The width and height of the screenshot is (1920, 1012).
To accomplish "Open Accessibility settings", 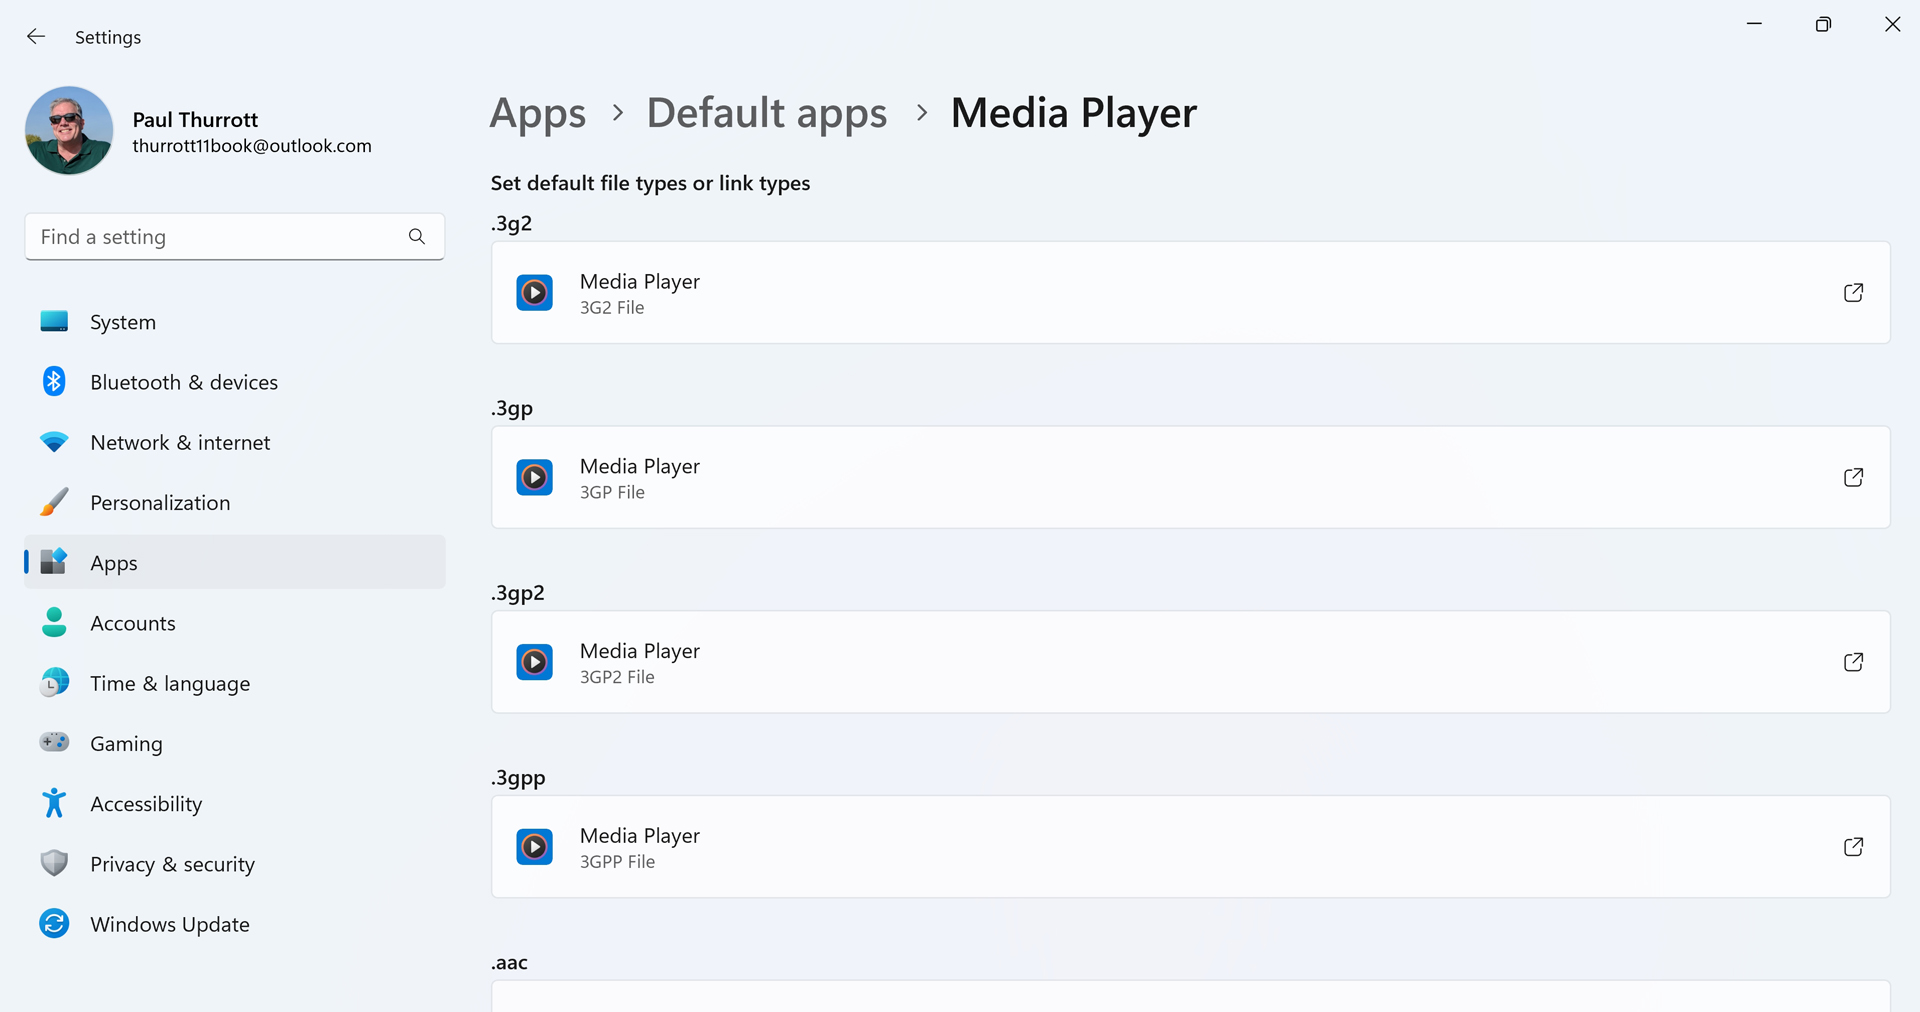I will pos(146,804).
